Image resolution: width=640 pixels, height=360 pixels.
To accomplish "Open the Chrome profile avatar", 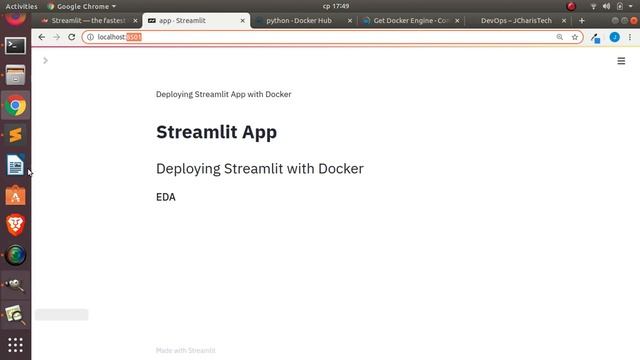I will click(614, 37).
